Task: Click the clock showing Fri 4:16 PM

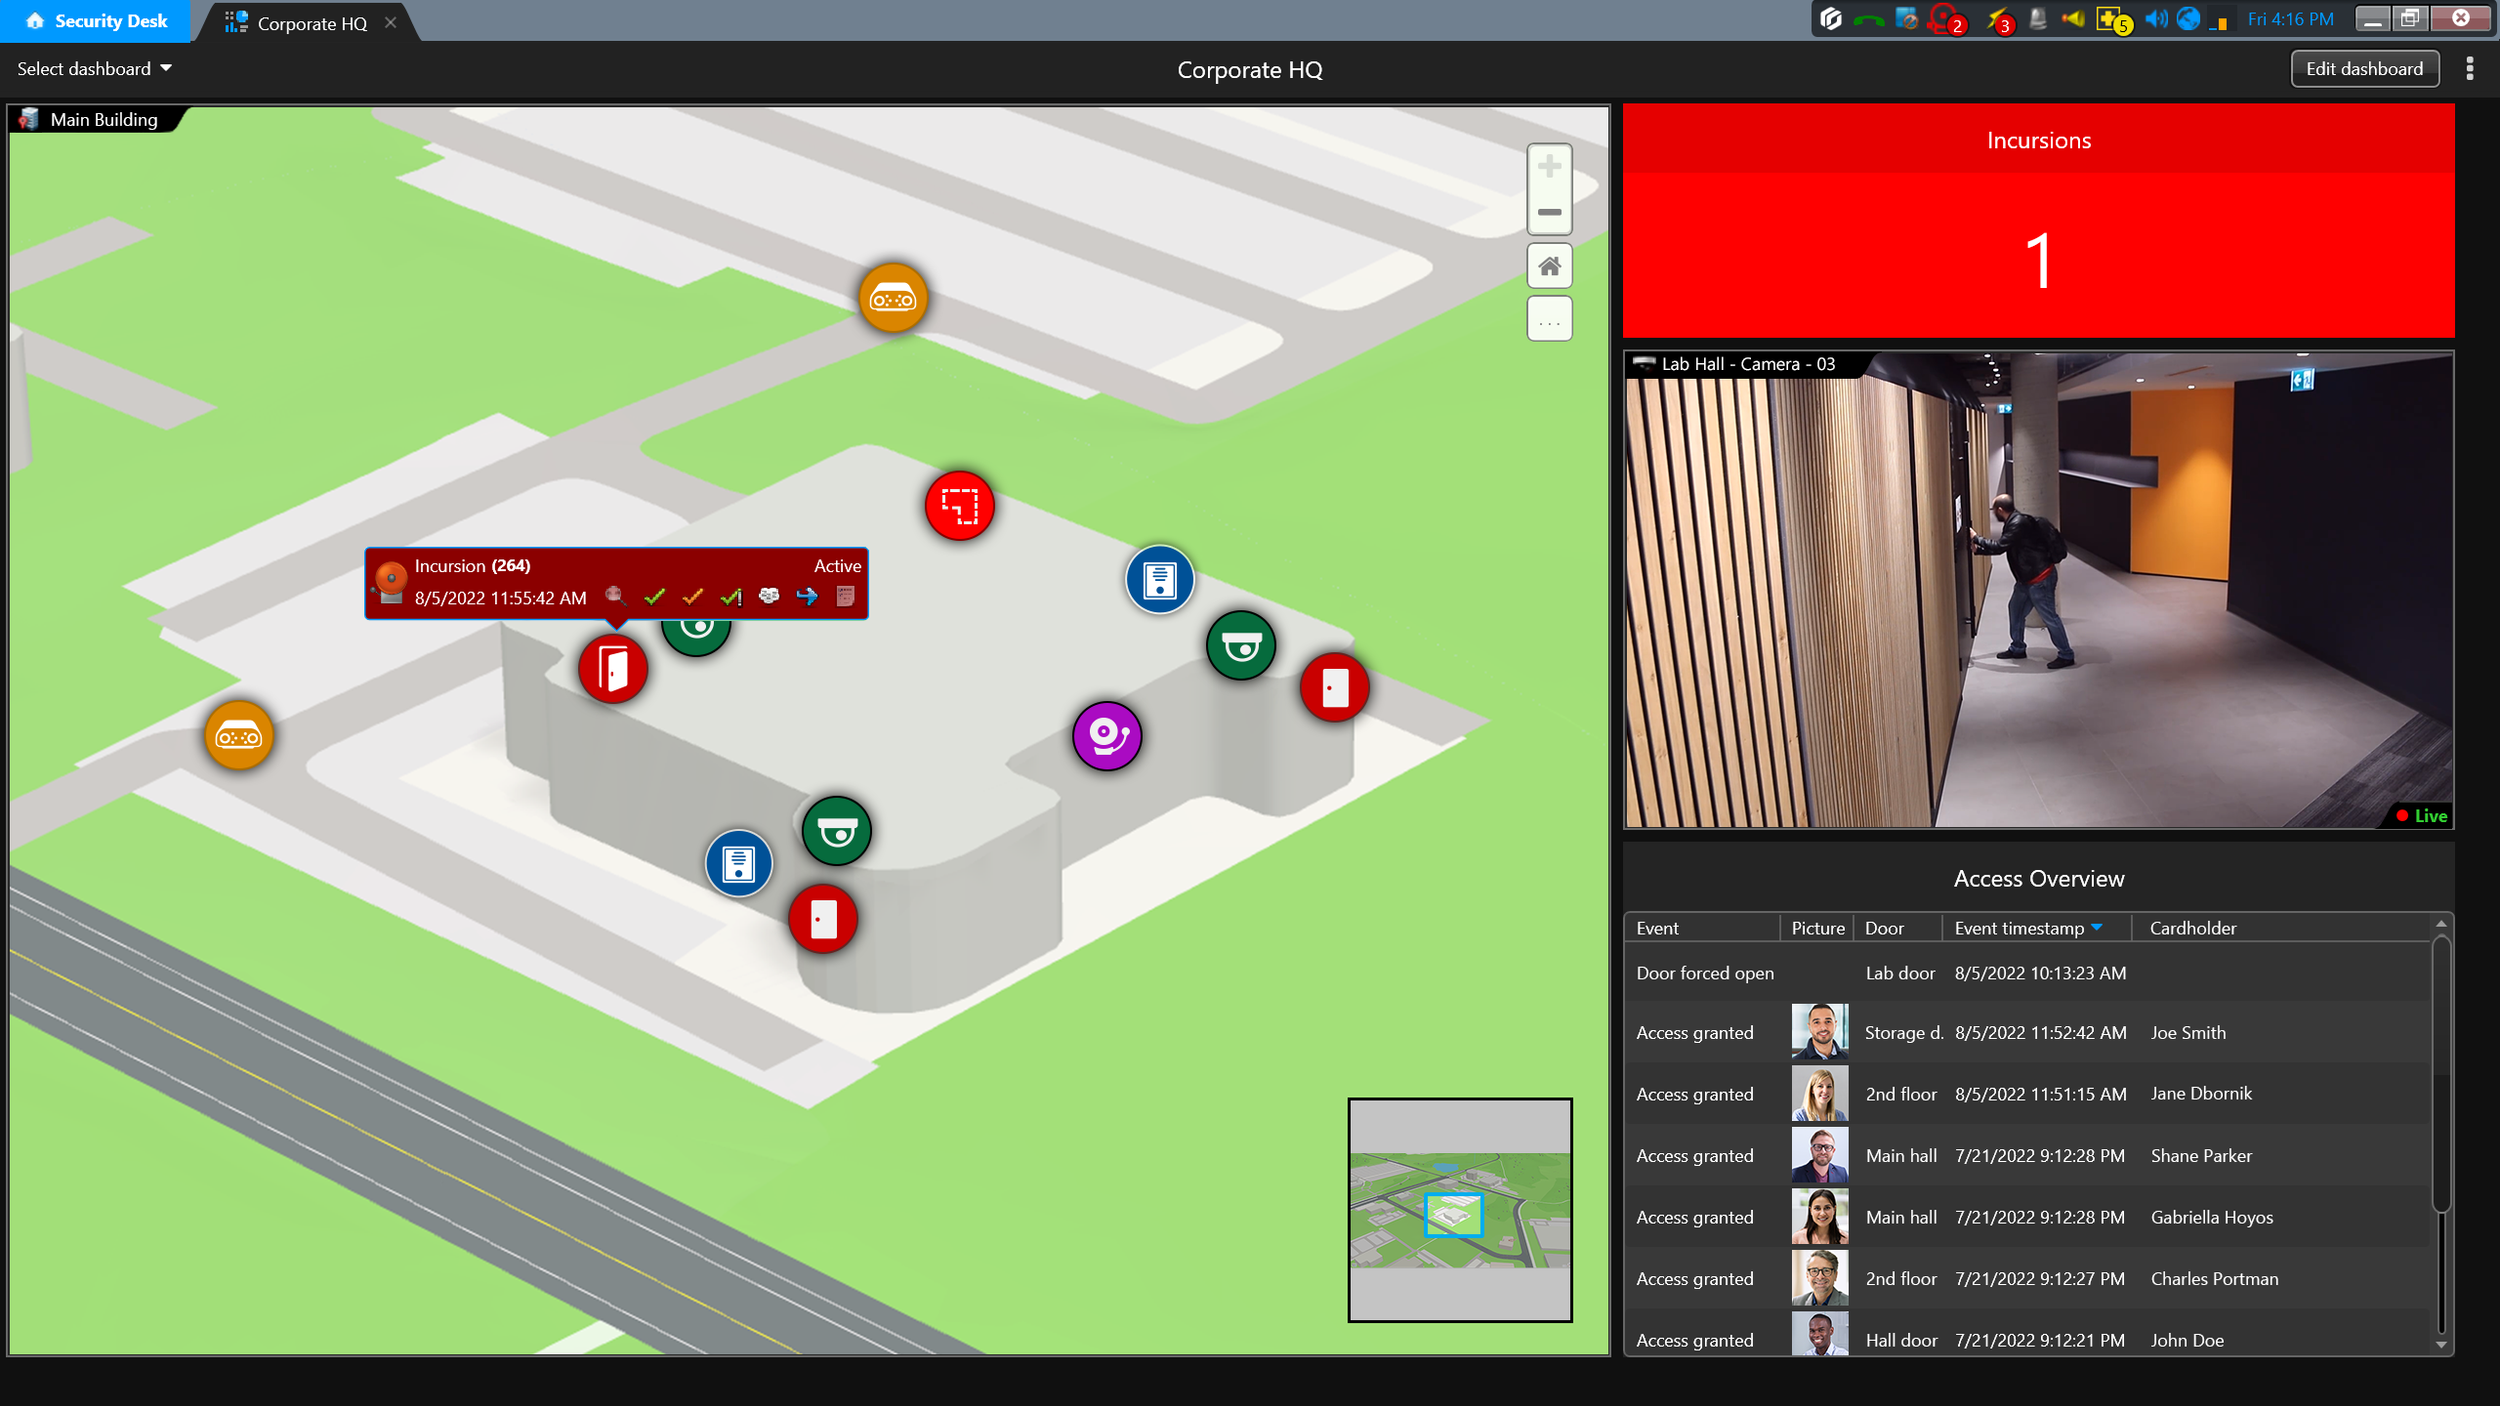Action: (2290, 19)
